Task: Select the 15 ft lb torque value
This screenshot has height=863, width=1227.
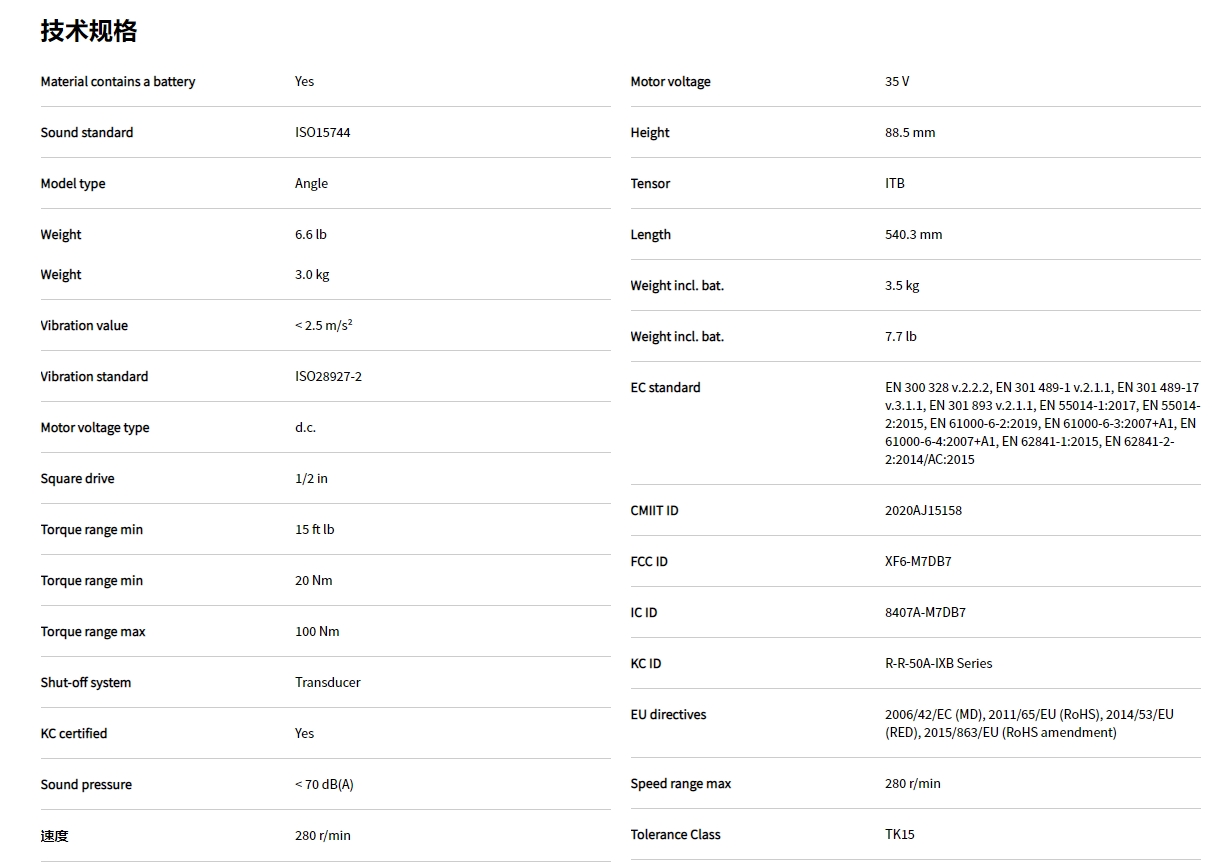Action: point(314,530)
